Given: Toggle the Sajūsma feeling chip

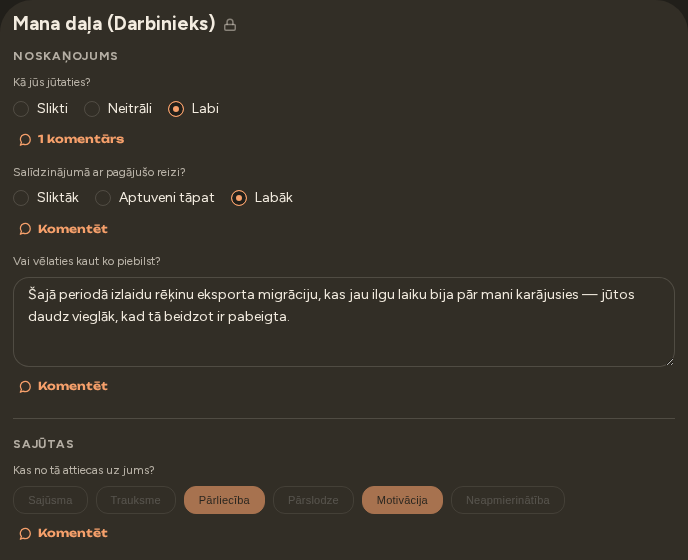Looking at the screenshot, I should [x=50, y=500].
